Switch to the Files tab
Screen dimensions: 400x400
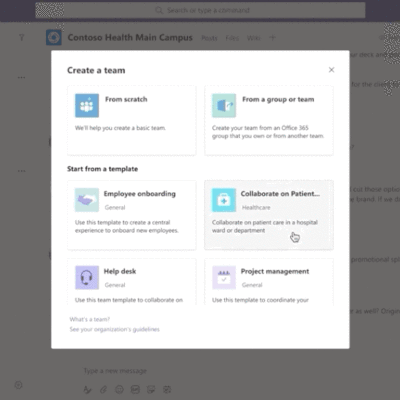click(232, 38)
